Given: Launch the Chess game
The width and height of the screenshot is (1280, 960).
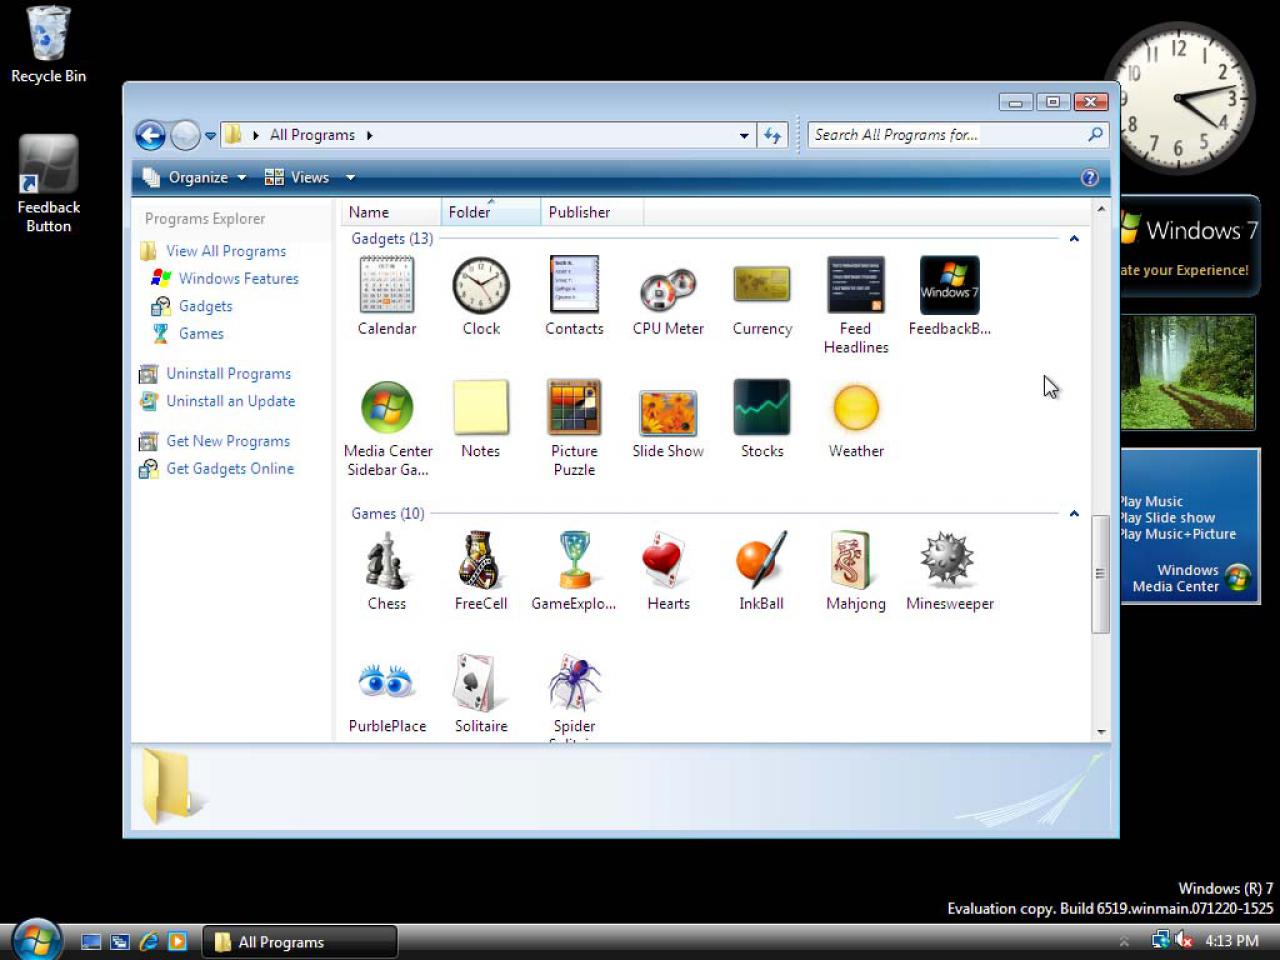Looking at the screenshot, I should click(387, 571).
